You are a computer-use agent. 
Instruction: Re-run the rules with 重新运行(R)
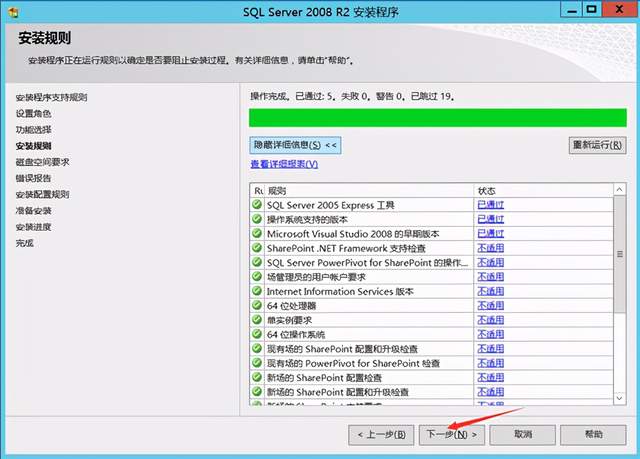click(597, 145)
